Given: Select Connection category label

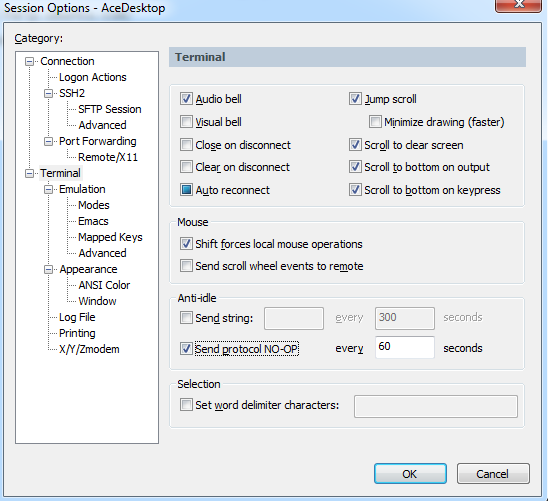Looking at the screenshot, I should [x=67, y=61].
